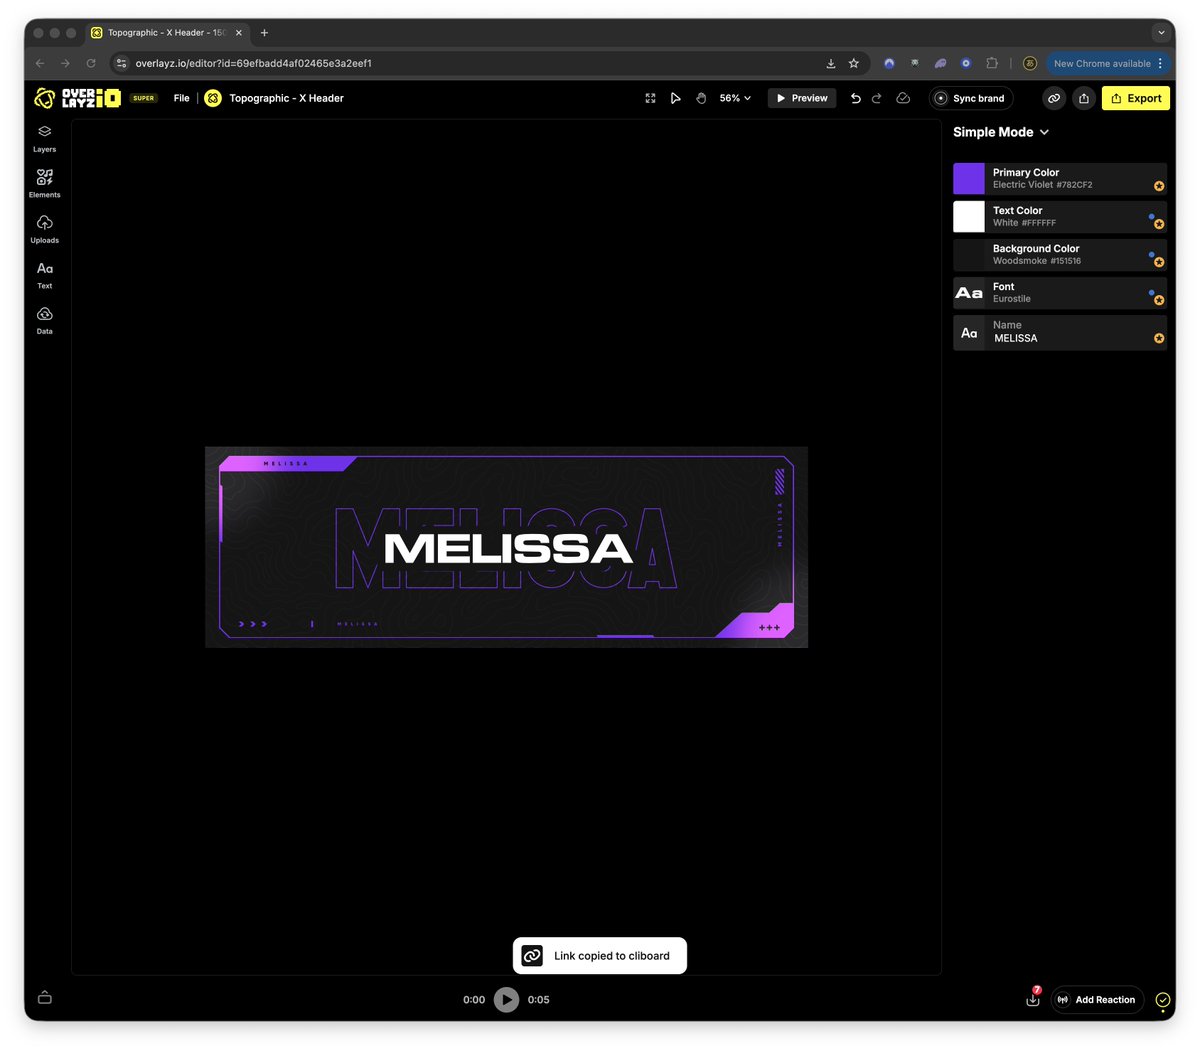Viewport: 1200px width, 1051px height.
Task: Undo the last action
Action: point(855,98)
